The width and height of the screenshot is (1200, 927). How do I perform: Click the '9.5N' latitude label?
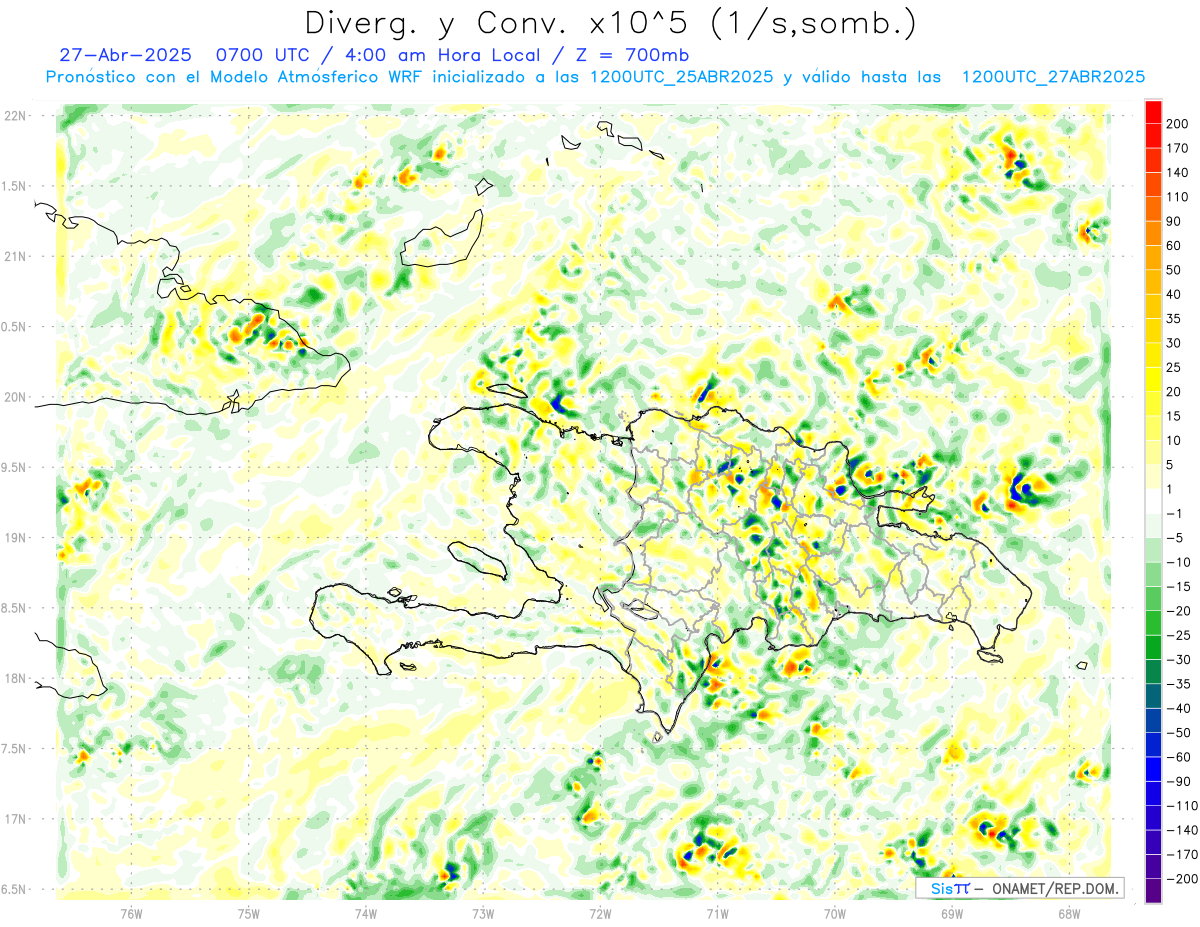(x=14, y=467)
